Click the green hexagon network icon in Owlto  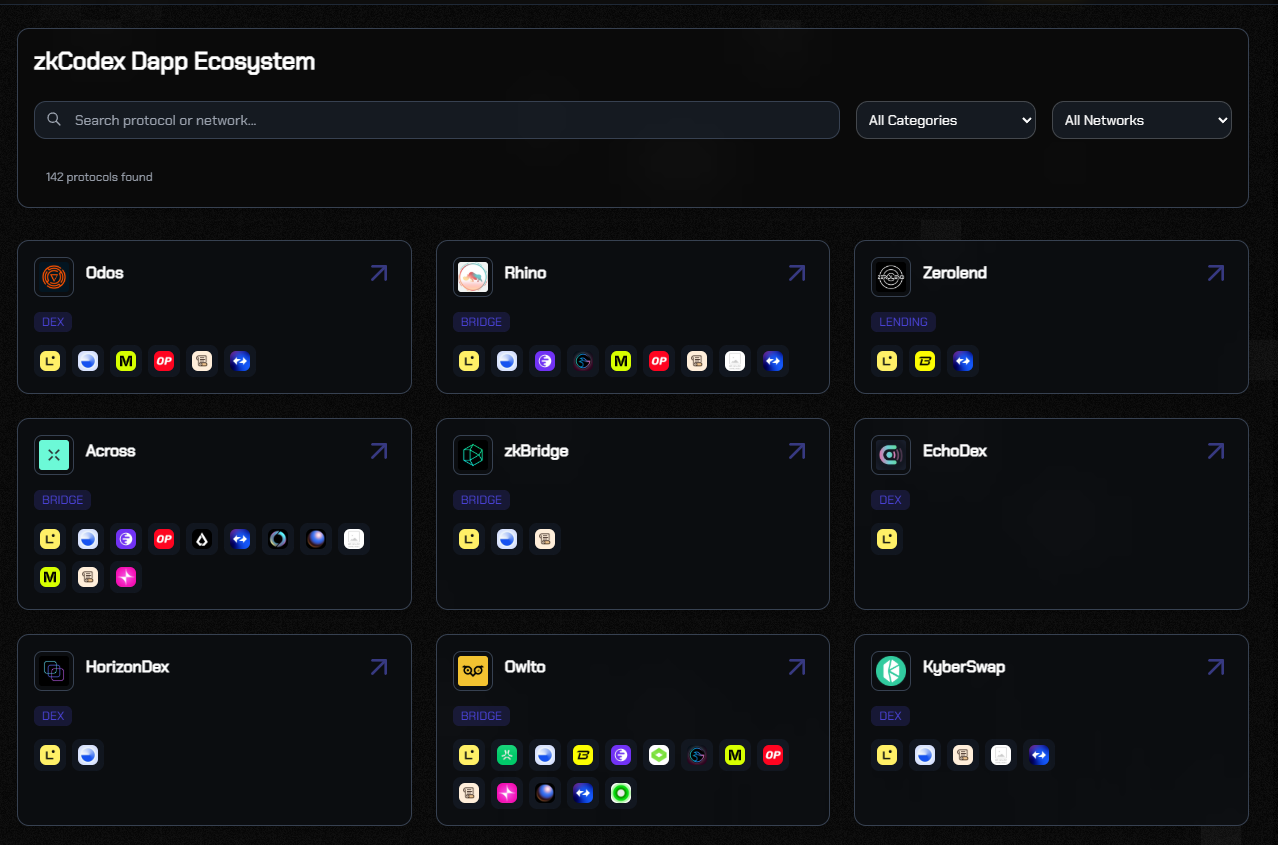[x=659, y=755]
